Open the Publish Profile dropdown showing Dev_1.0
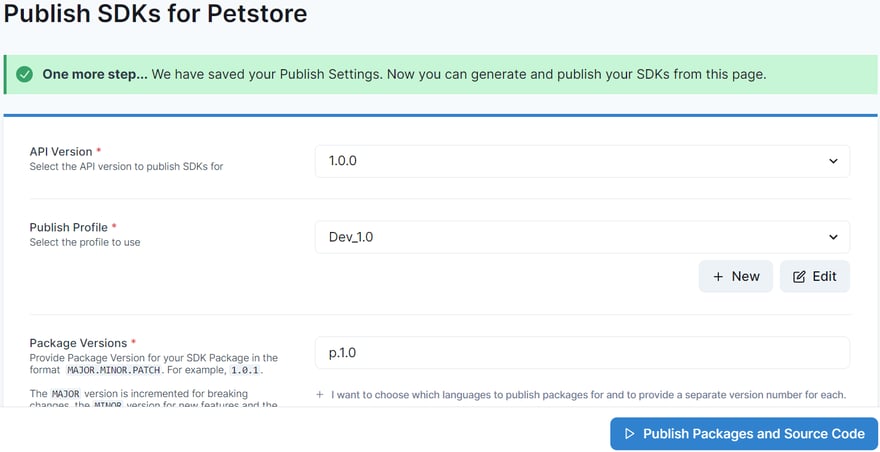 click(582, 237)
